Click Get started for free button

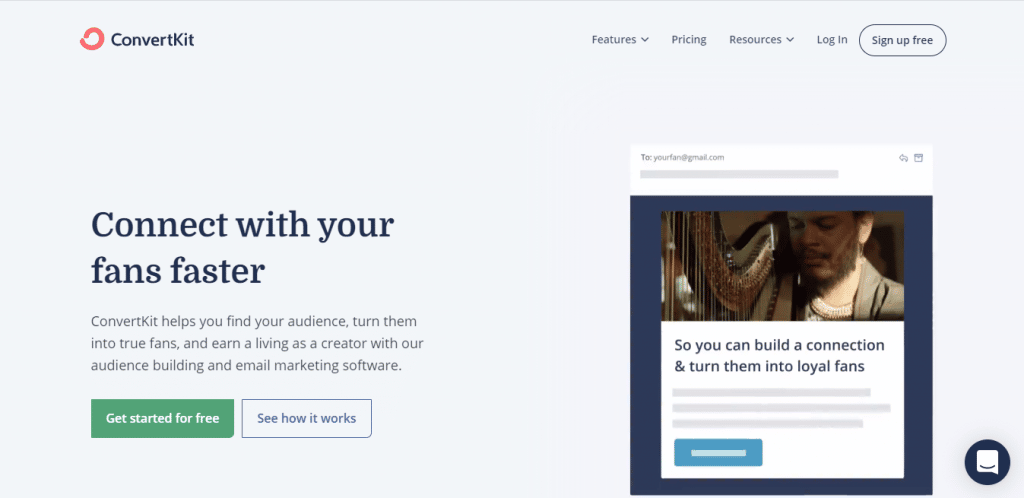point(162,418)
